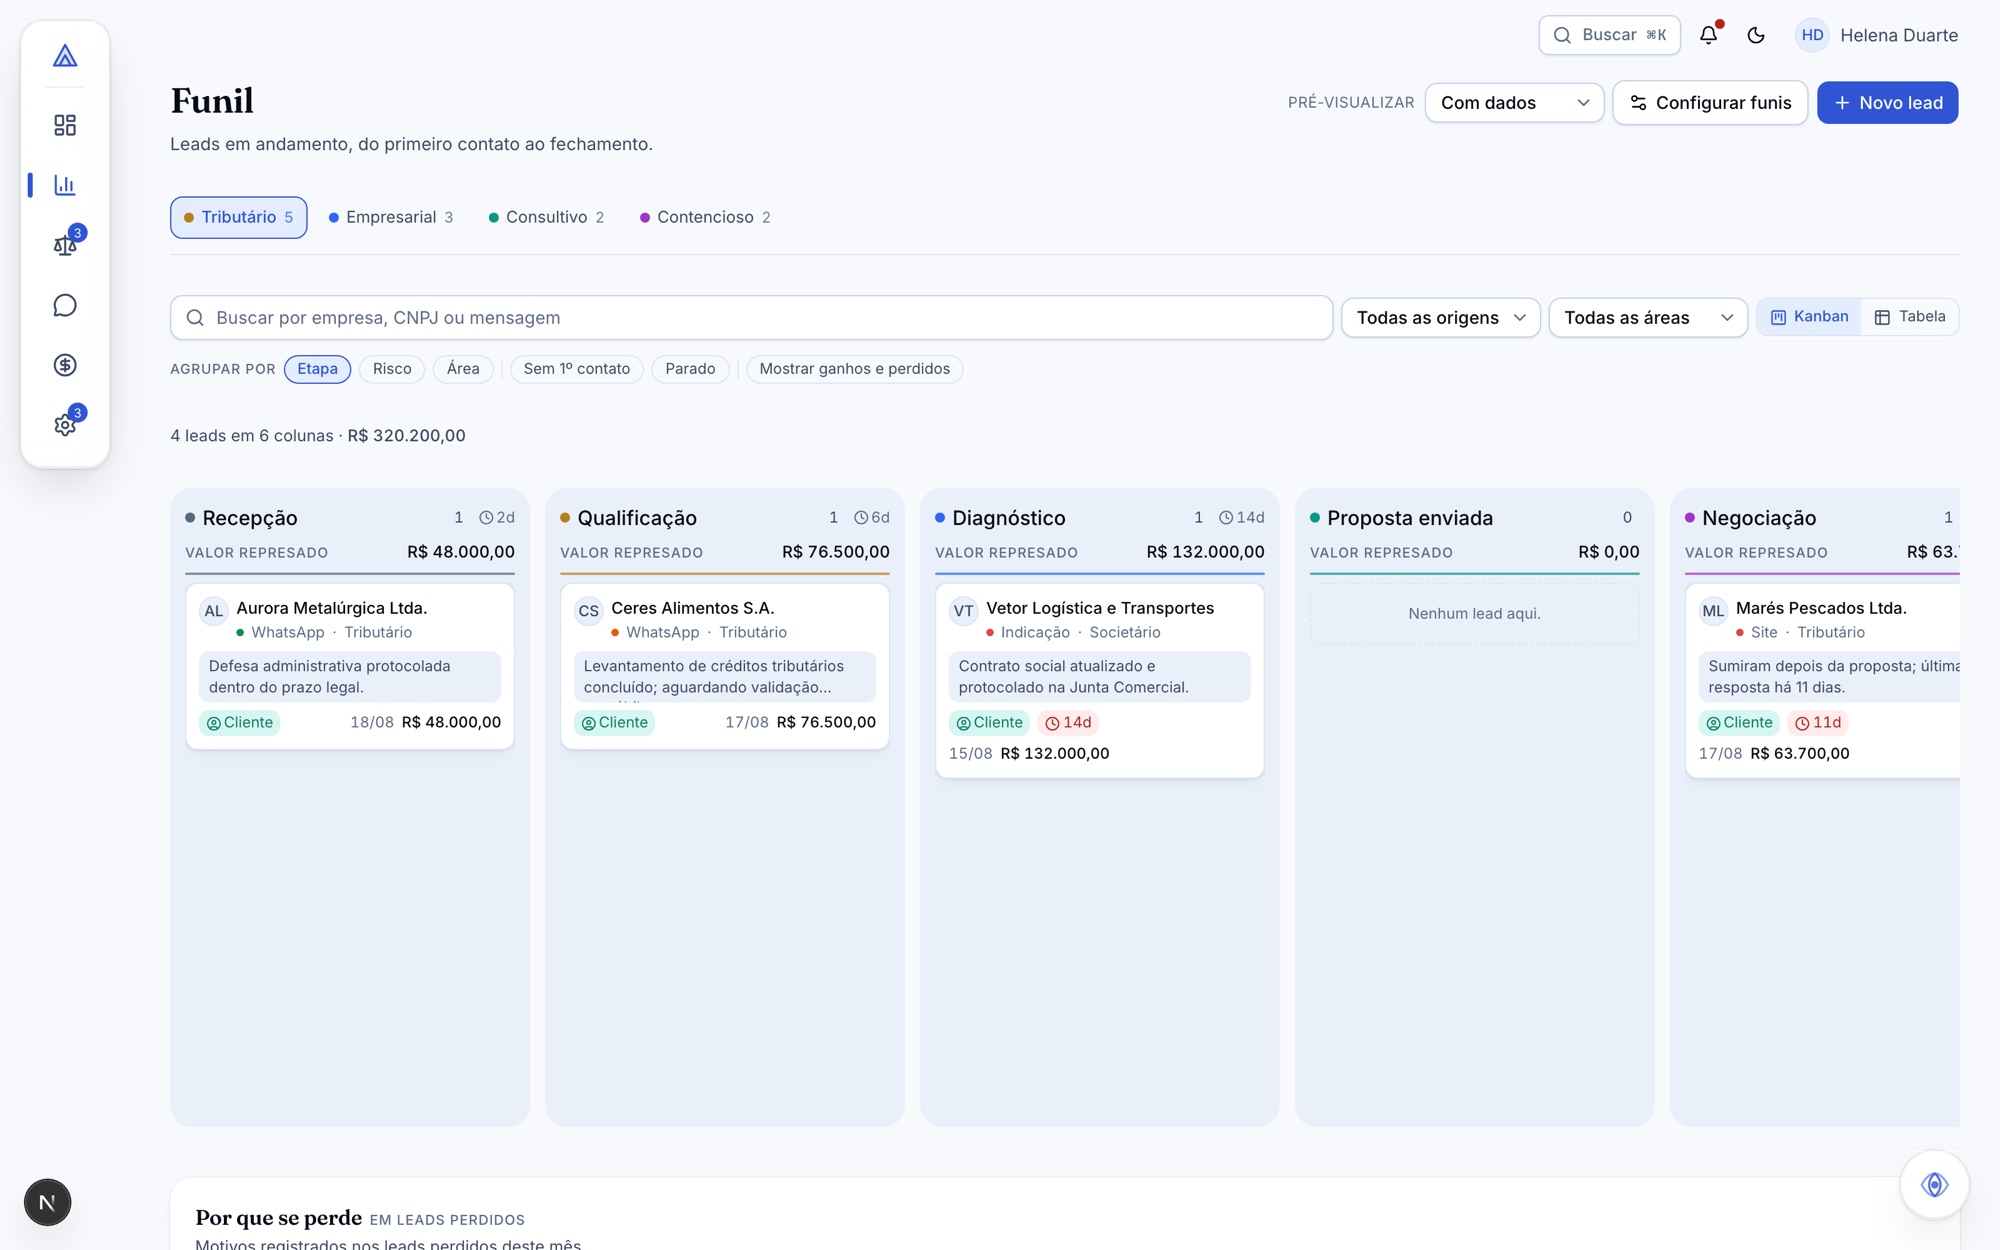Open the scales of justice sidebar icon
This screenshot has width=2000, height=1250.
click(x=65, y=245)
